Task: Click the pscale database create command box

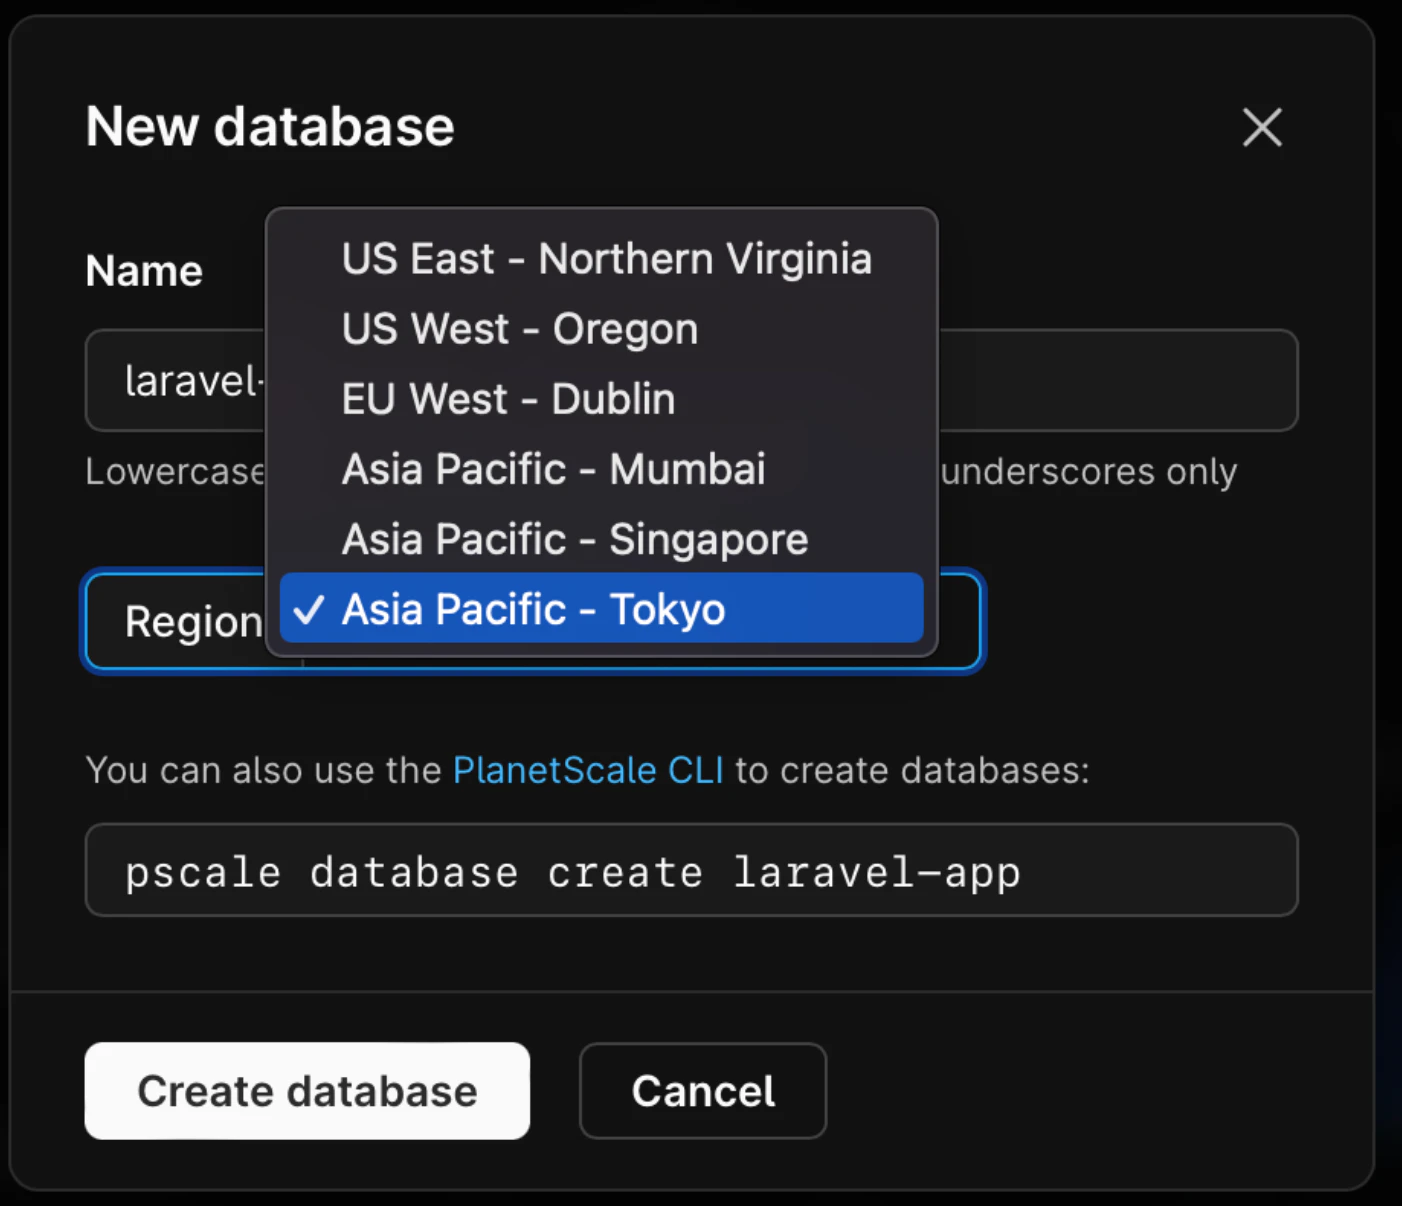Action: pos(691,870)
